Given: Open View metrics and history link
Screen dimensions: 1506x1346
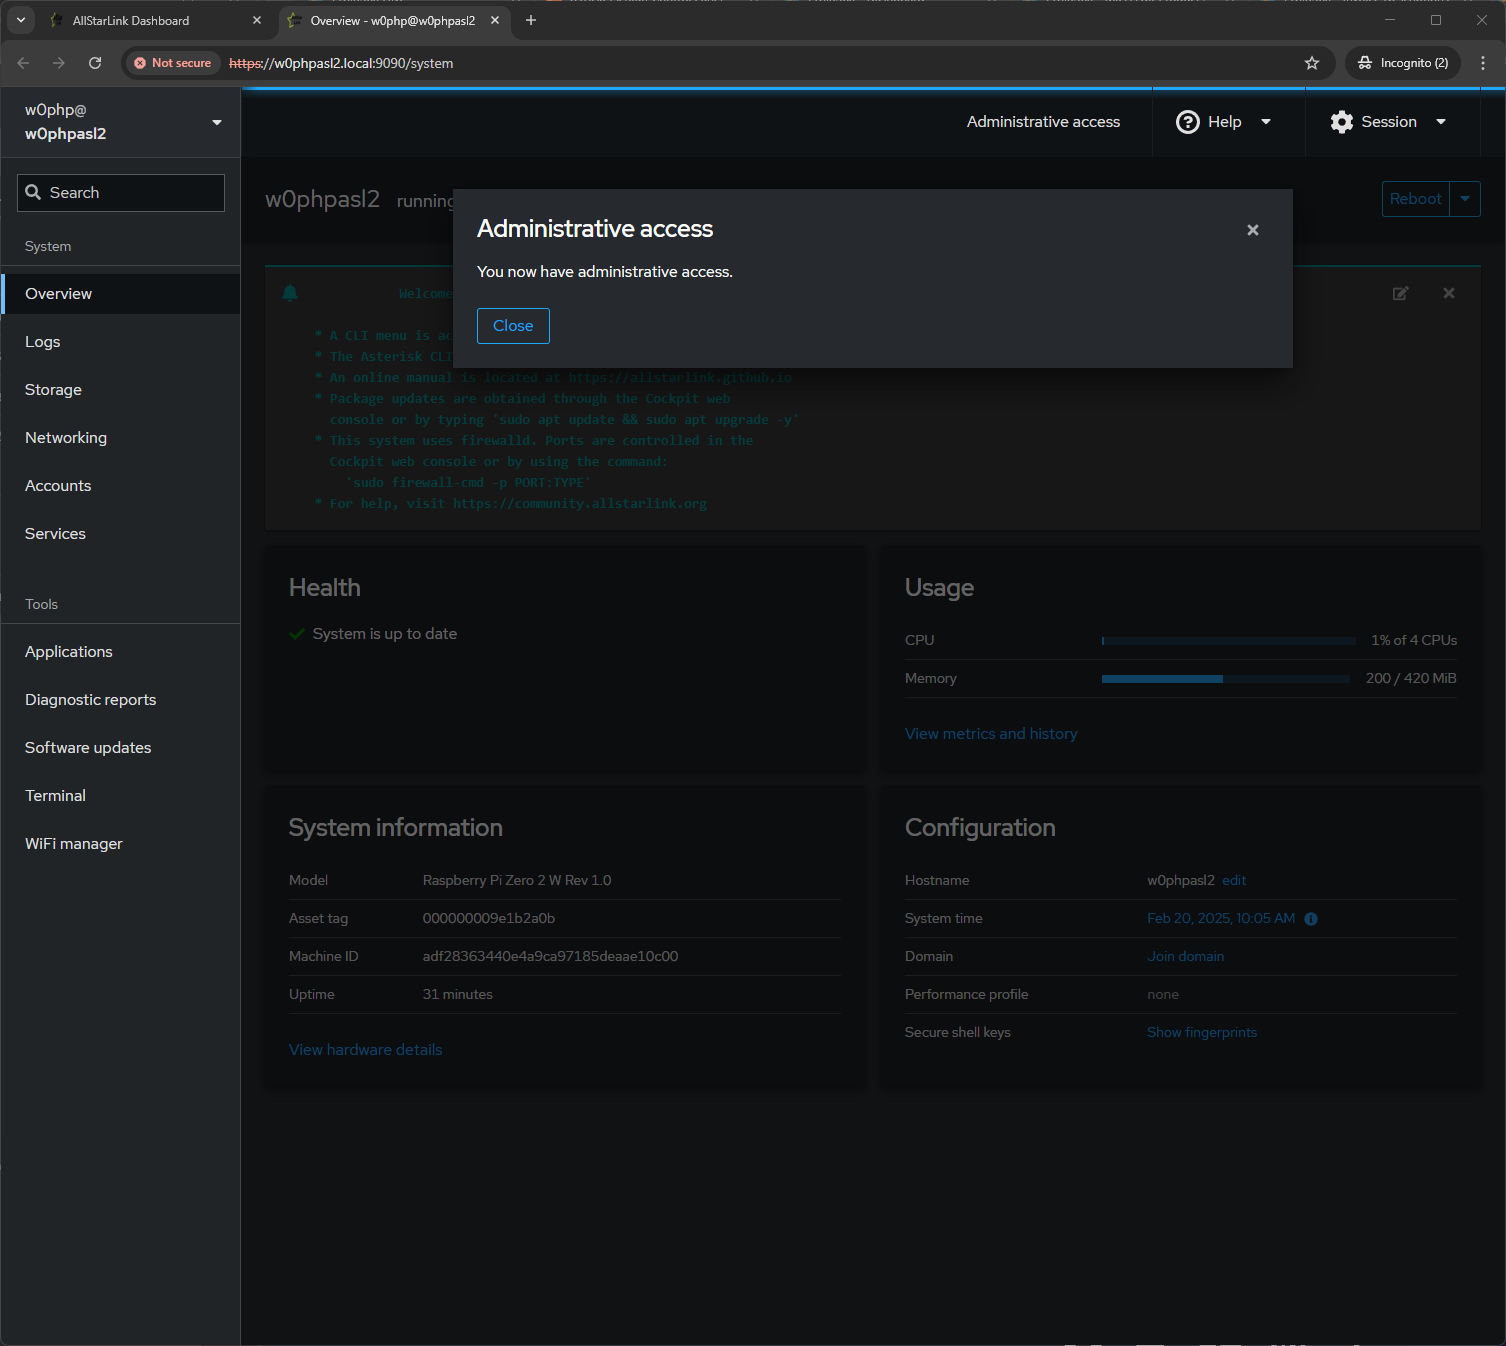Looking at the screenshot, I should [991, 734].
